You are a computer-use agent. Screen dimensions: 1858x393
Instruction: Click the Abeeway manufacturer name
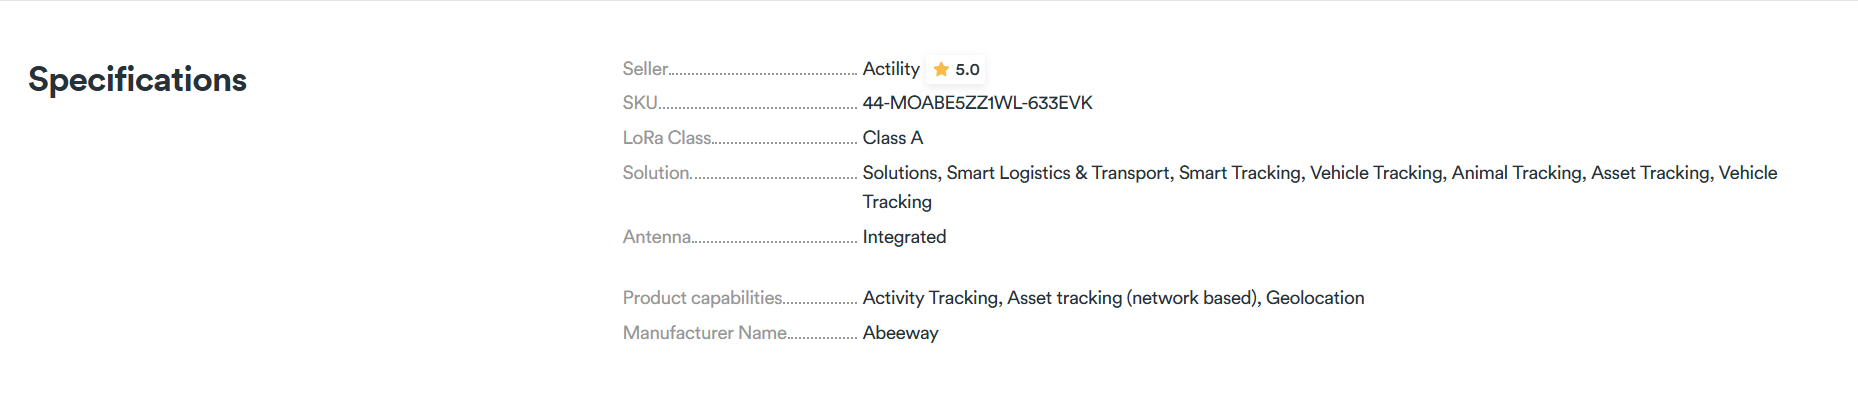pyautogui.click(x=900, y=333)
